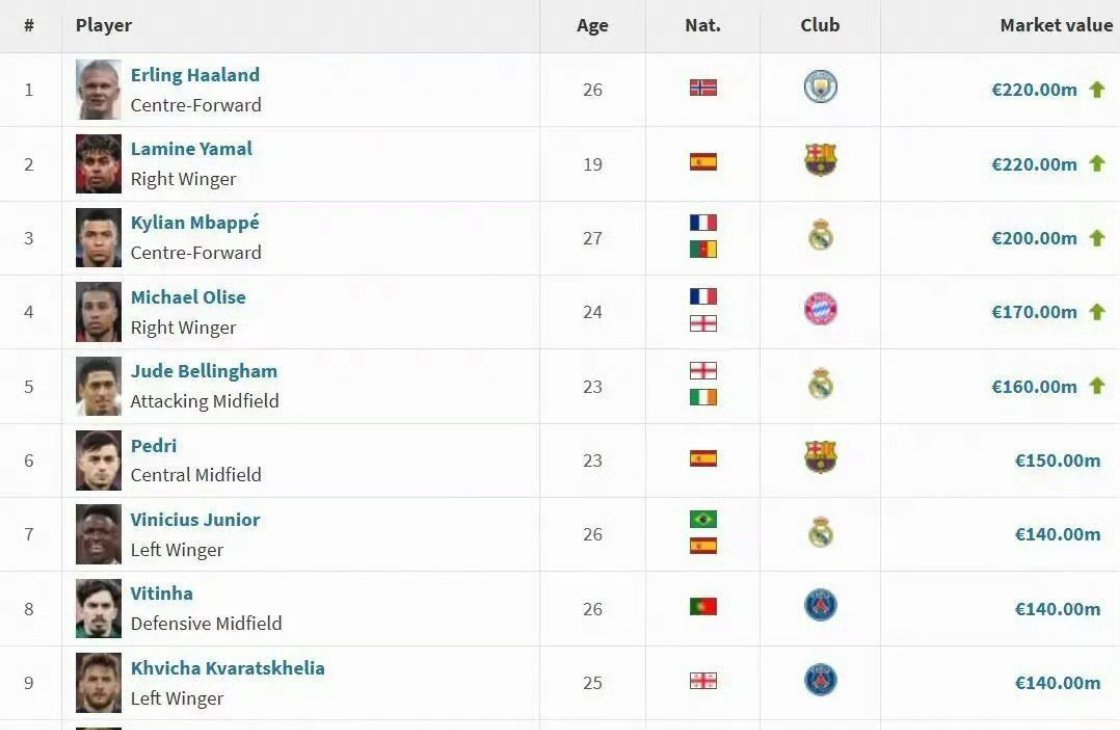Image resolution: width=1120 pixels, height=730 pixels.
Task: Open Jude Bellingham's player name link
Action: 204,371
